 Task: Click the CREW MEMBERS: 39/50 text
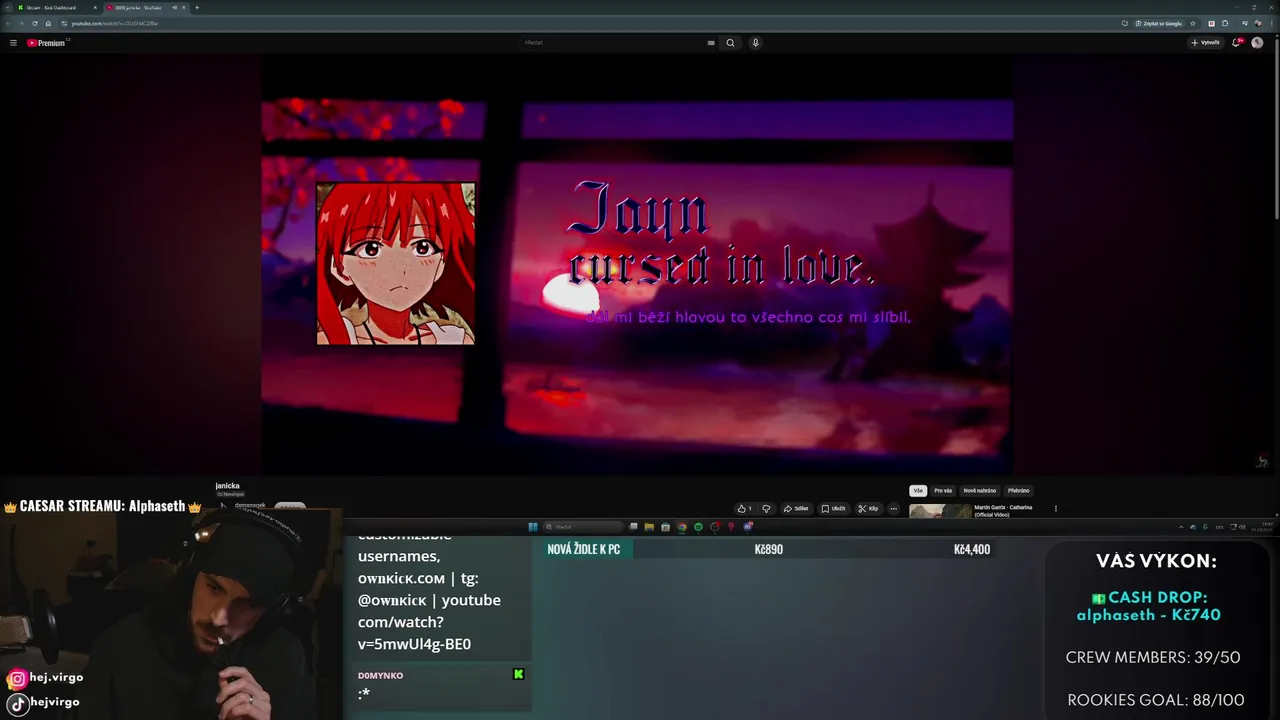[x=1152, y=658]
